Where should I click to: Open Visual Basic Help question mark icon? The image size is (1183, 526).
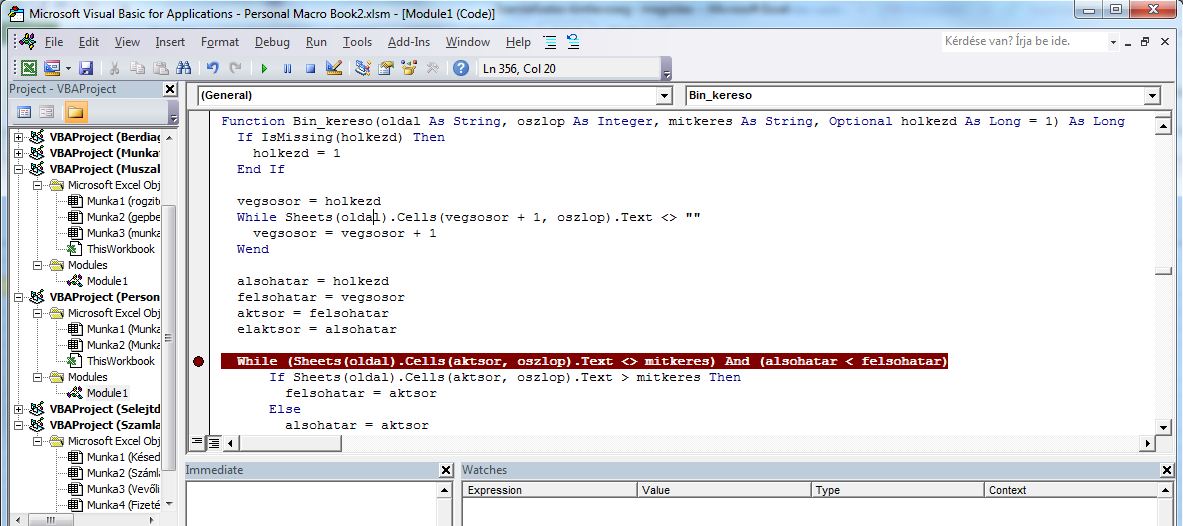461,68
